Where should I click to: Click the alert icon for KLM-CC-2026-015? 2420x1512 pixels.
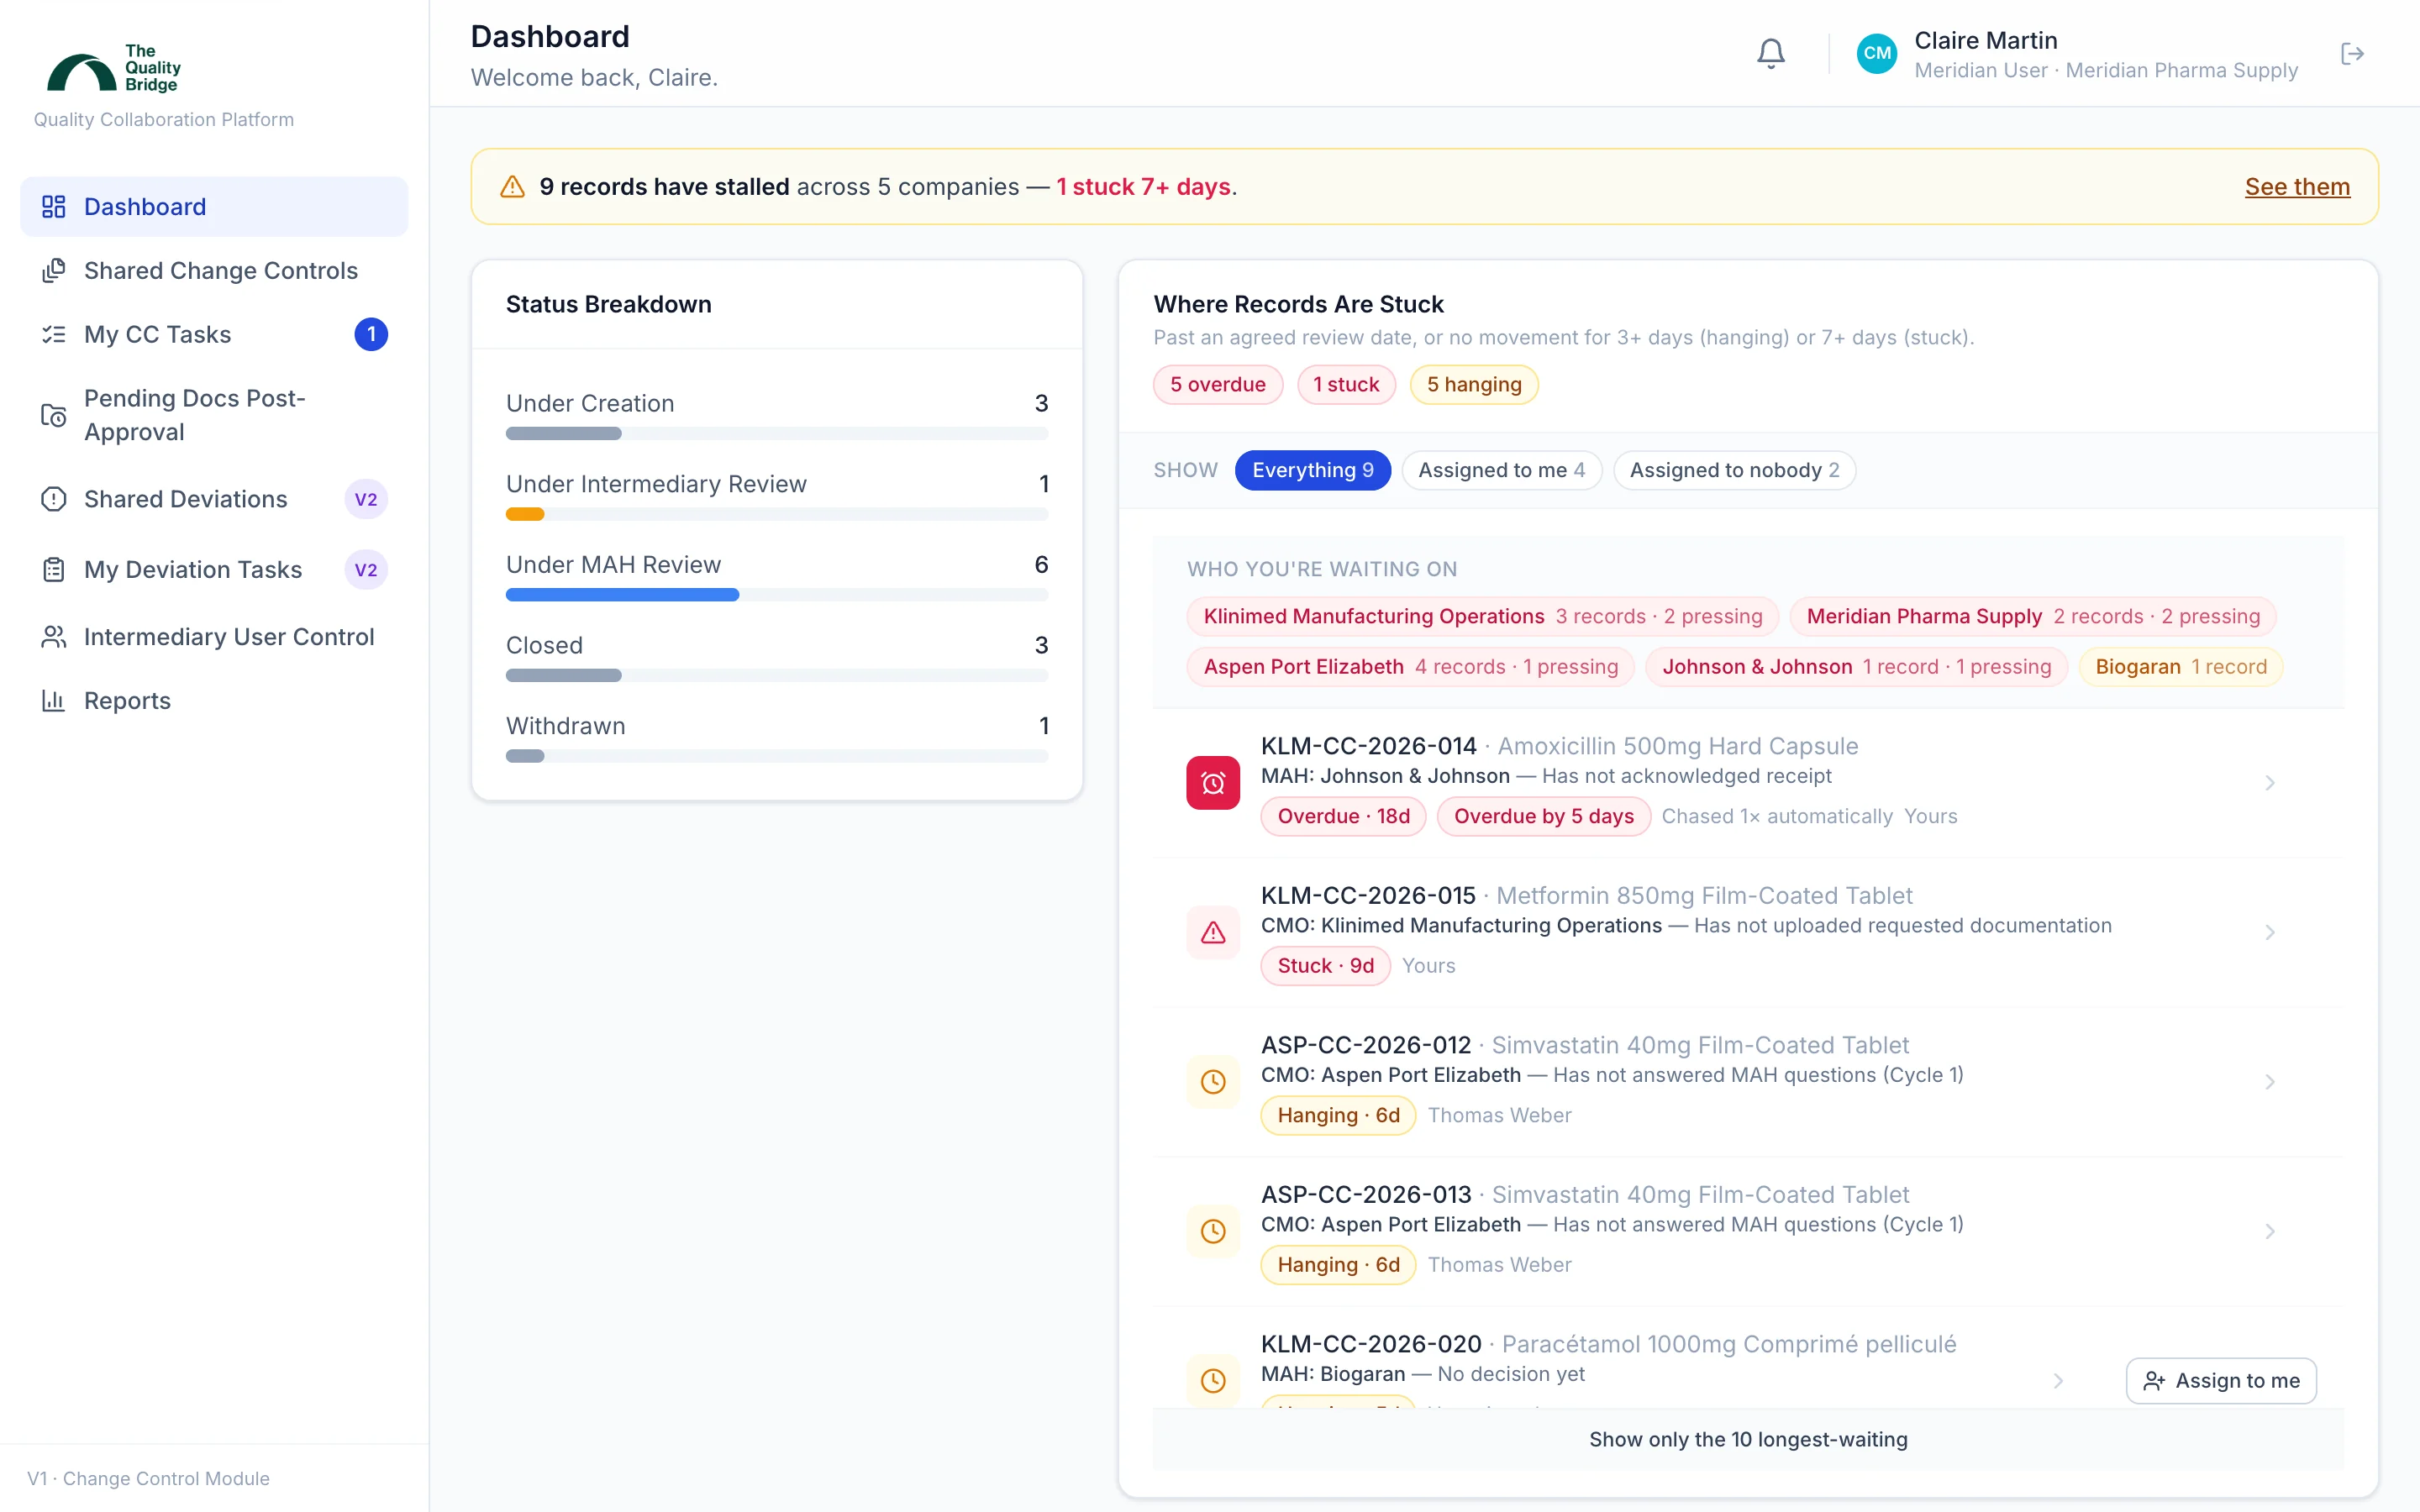1213,932
